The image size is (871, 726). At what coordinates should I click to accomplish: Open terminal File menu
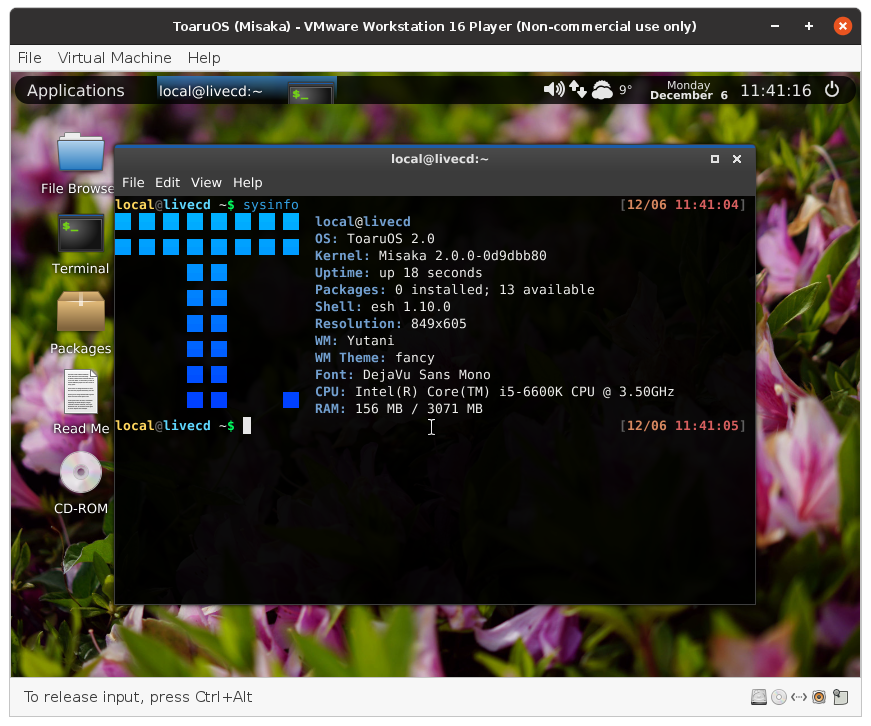[x=133, y=182]
